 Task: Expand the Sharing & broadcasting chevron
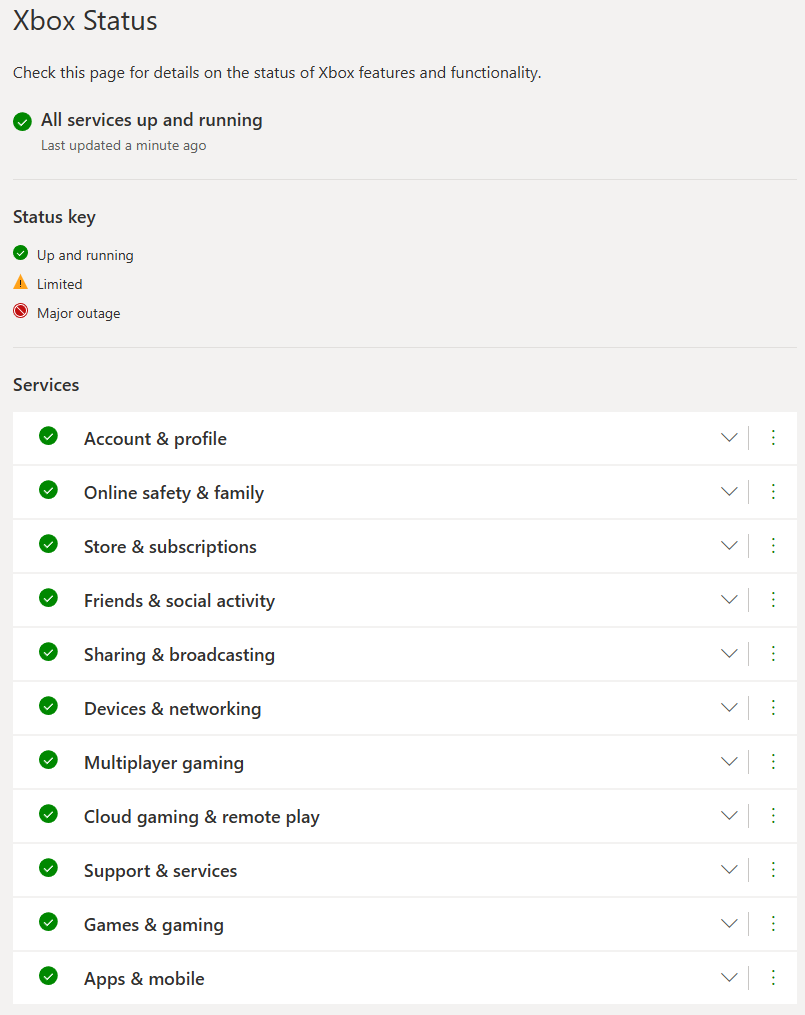(729, 654)
